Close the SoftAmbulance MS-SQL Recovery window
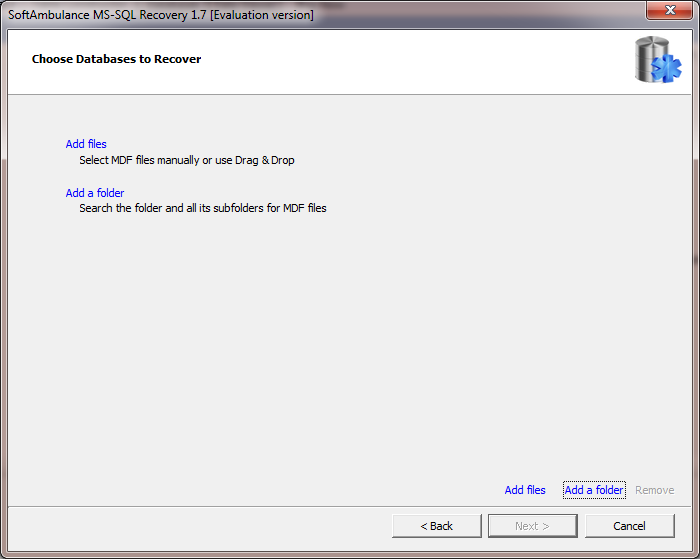Viewport: 700px width, 559px height. pos(669,10)
